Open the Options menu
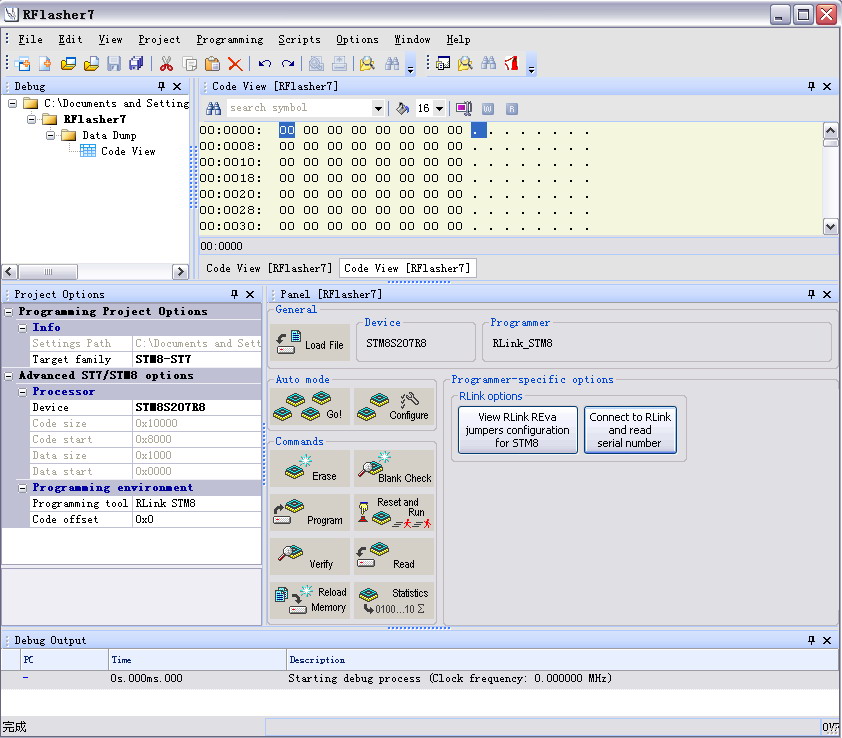Image resolution: width=842 pixels, height=738 pixels. coord(357,39)
